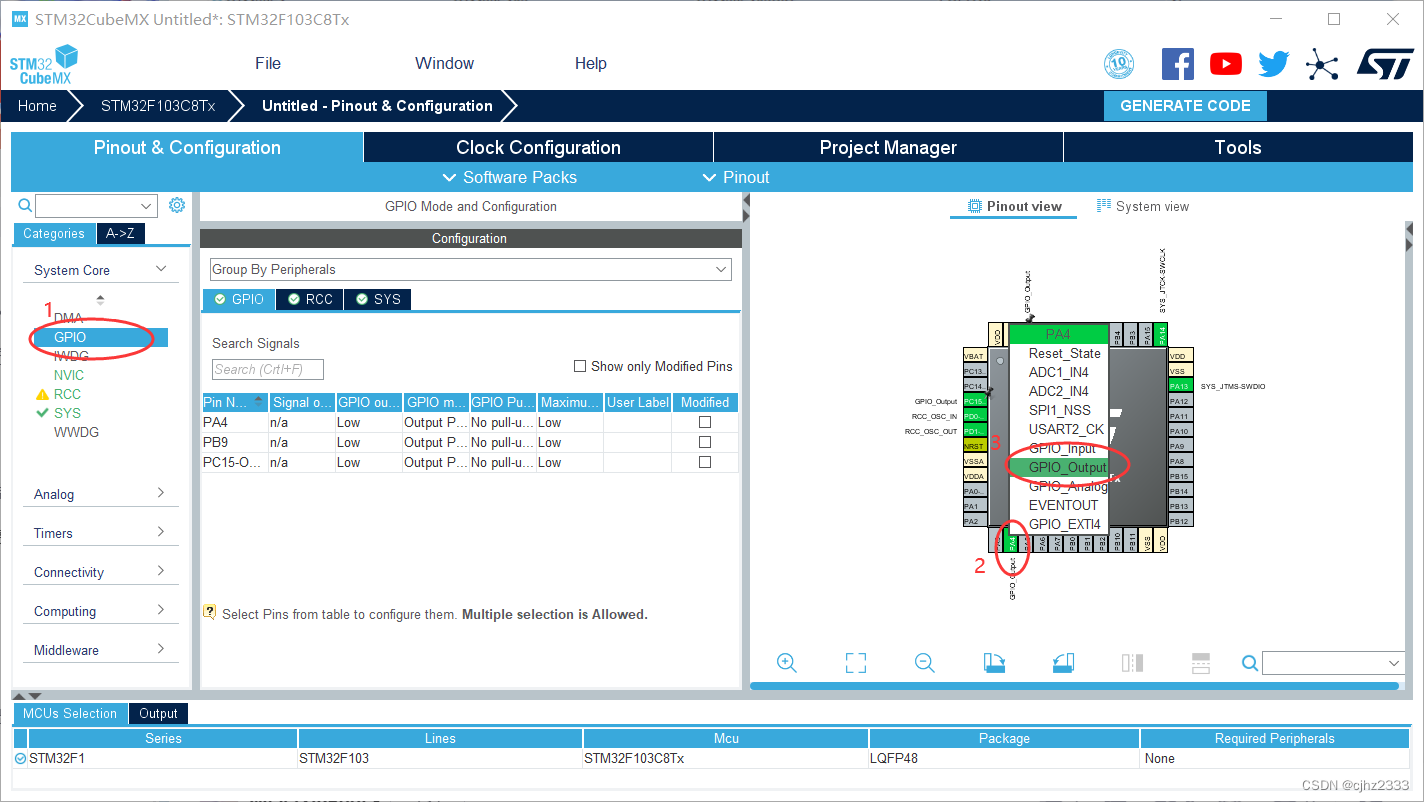Toggle Modified checkbox for PC15 row

(705, 462)
